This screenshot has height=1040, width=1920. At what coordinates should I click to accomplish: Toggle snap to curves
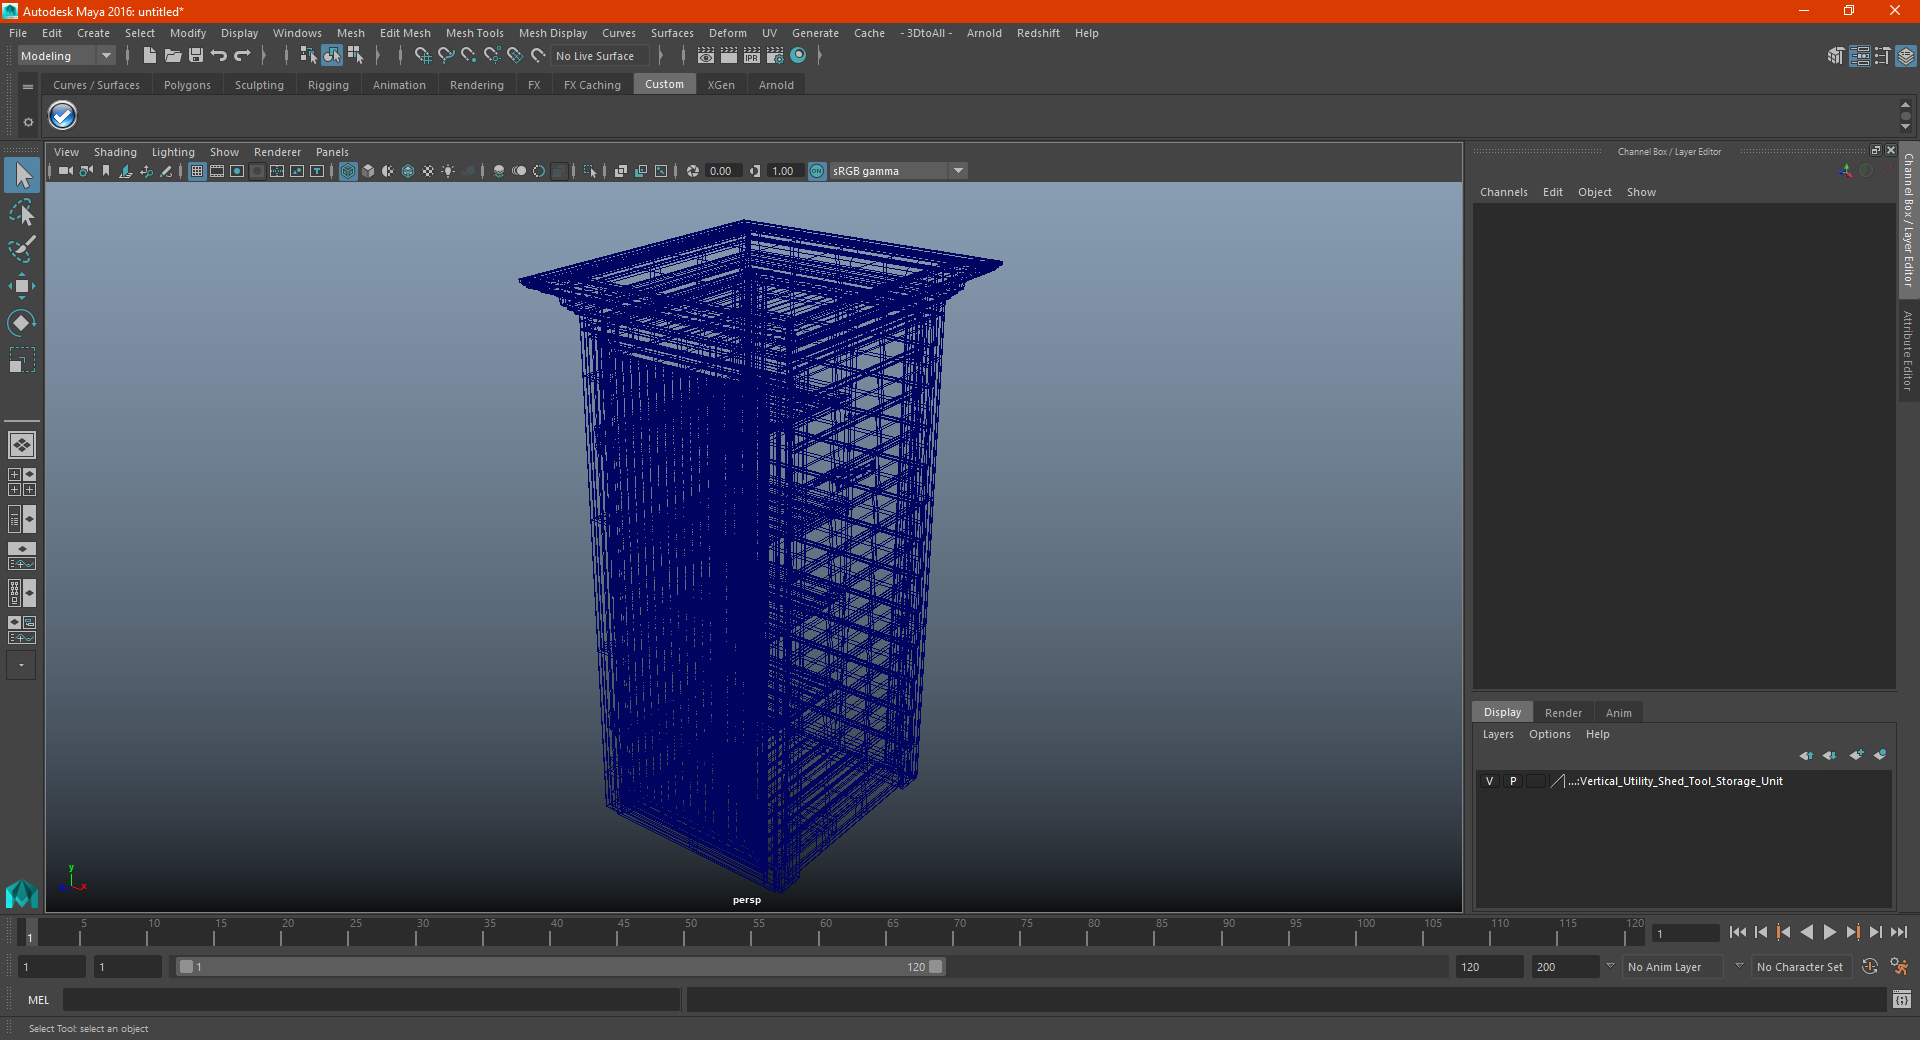[x=446, y=56]
